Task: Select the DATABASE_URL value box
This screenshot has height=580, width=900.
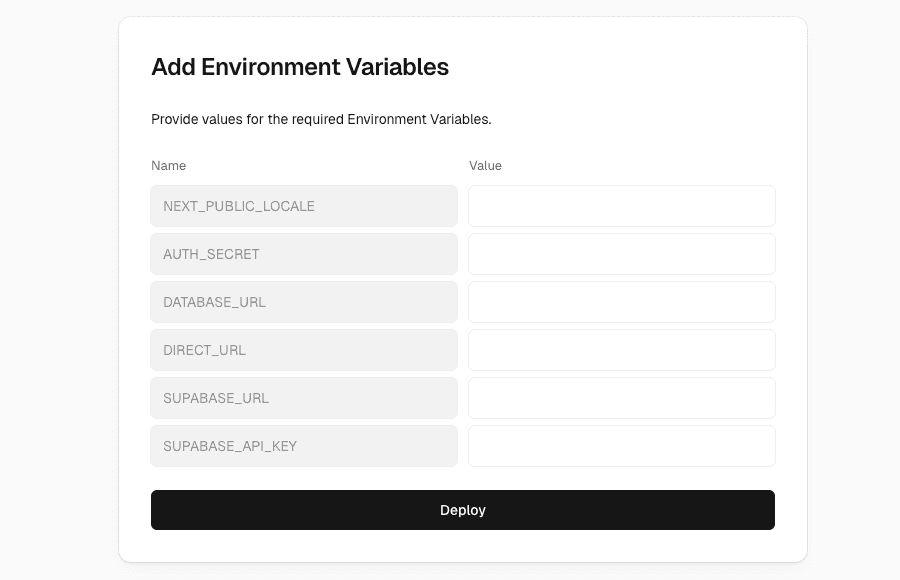Action: coord(621,302)
